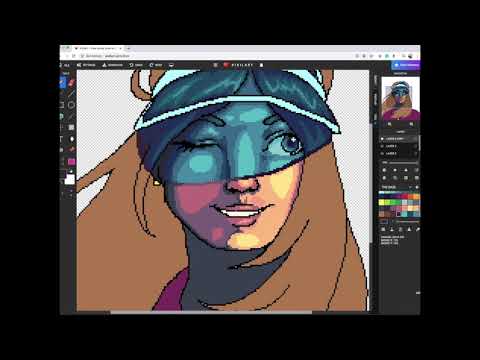The width and height of the screenshot is (480, 360).
Task: Click the browser reload button
Action: 74,56
